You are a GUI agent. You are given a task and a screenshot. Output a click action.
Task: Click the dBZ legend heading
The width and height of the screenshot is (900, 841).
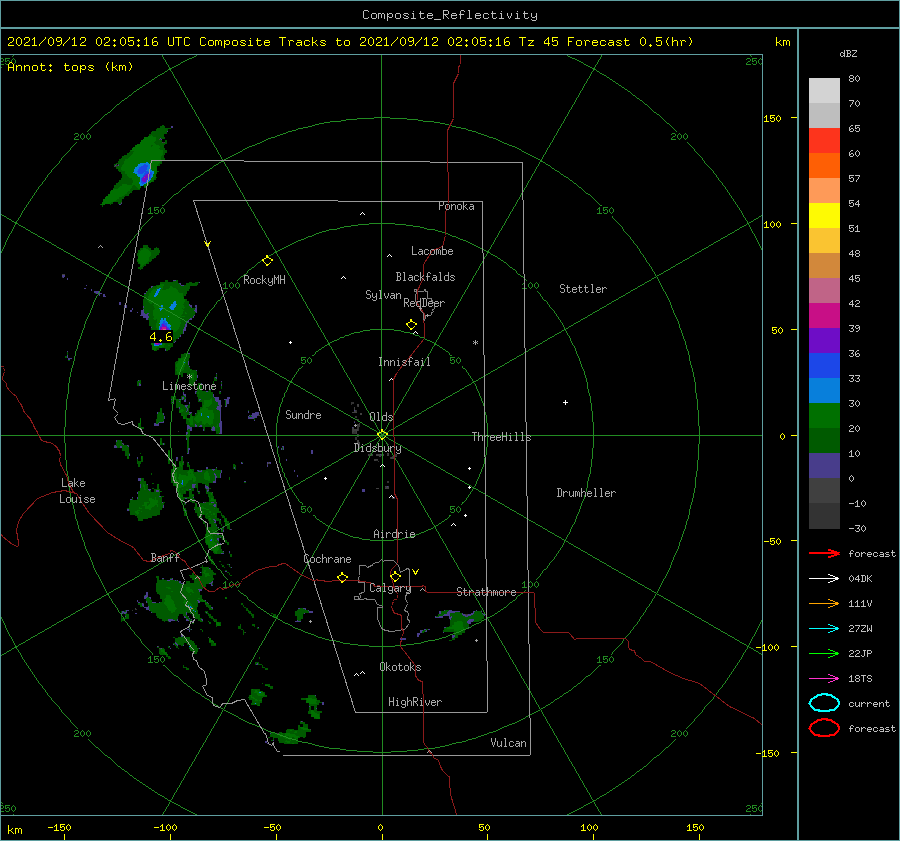pos(848,53)
